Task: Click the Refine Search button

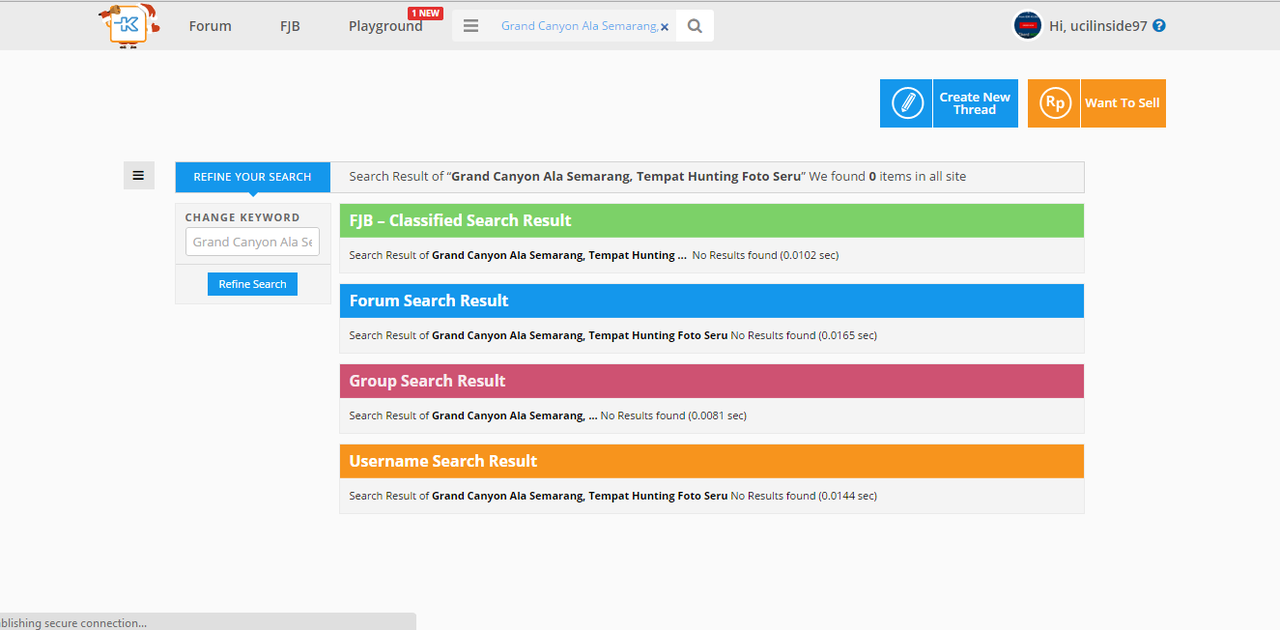Action: point(252,284)
